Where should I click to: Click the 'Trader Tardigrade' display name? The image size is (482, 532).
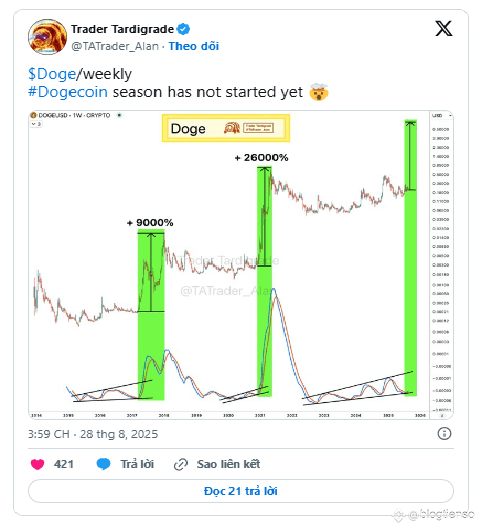[x=122, y=29]
